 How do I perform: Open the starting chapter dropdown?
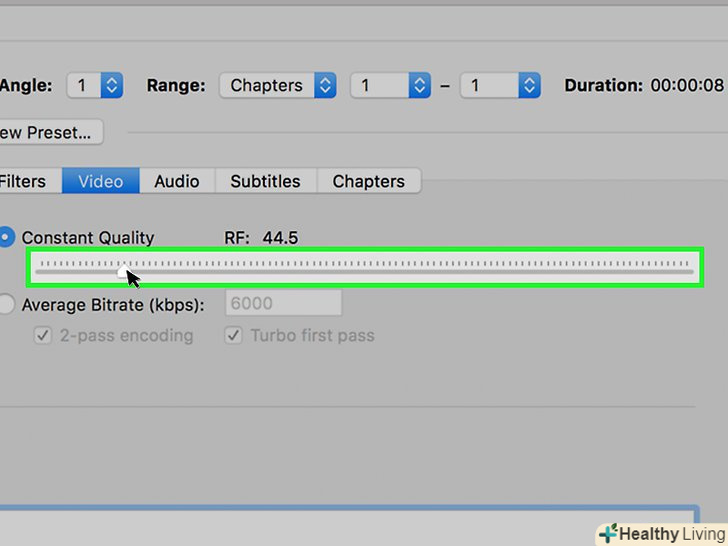(x=390, y=86)
